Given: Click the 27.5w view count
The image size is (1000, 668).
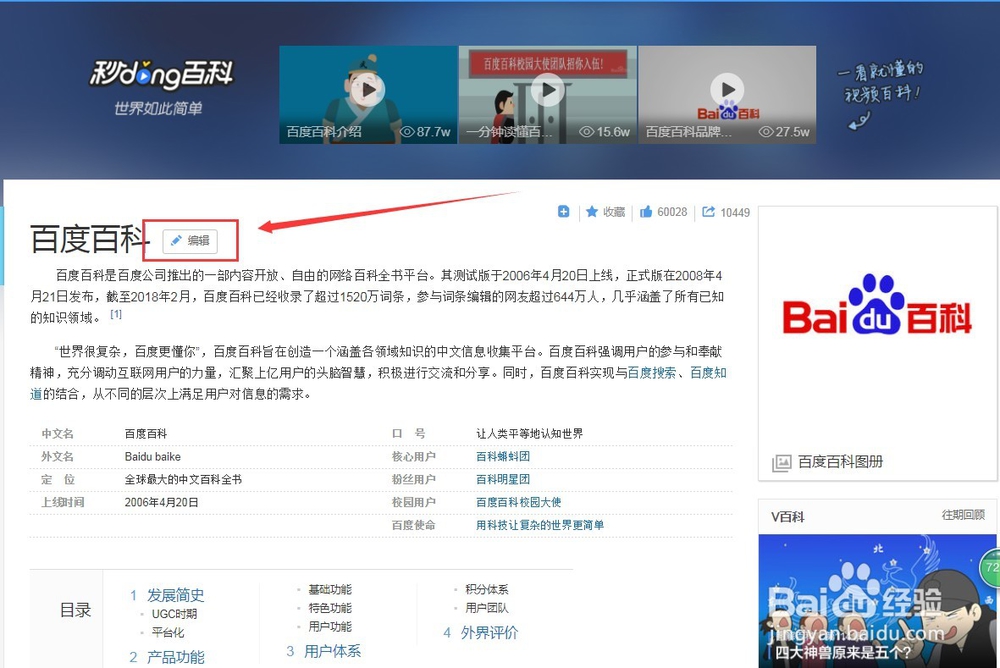Looking at the screenshot, I should pos(784,131).
